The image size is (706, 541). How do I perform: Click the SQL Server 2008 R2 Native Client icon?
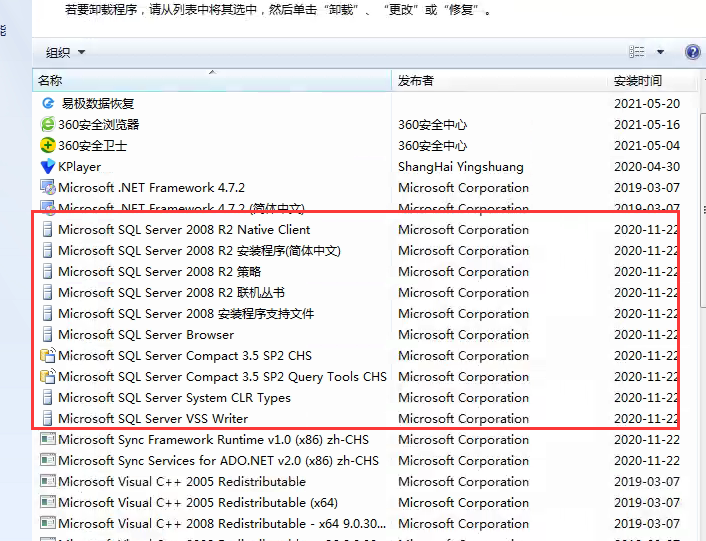point(47,230)
